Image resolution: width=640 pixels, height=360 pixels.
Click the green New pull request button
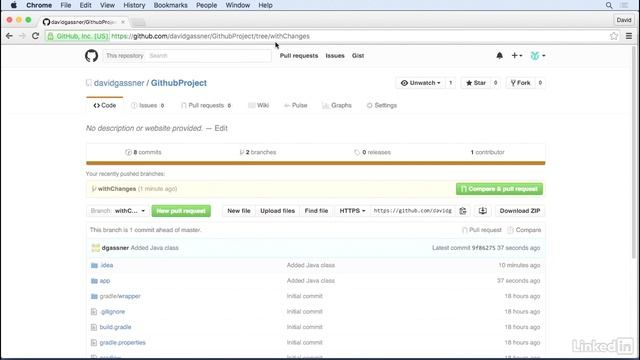(x=181, y=211)
